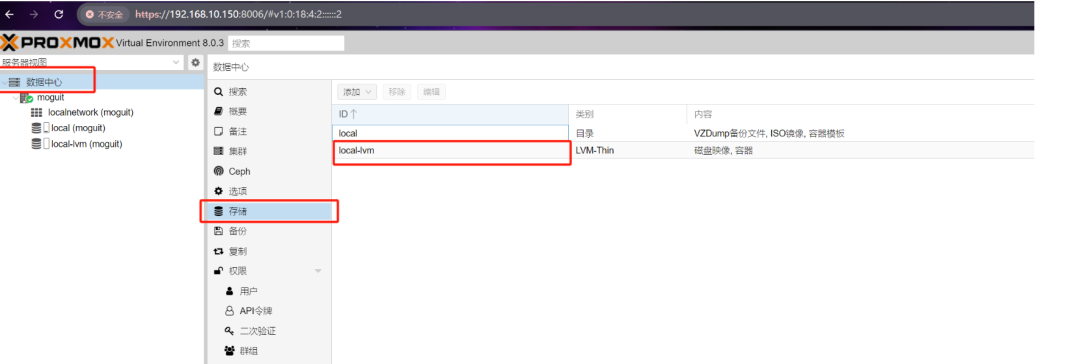Click the 用户 person icon
Image resolution: width=1080 pixels, height=364 pixels.
tap(229, 291)
